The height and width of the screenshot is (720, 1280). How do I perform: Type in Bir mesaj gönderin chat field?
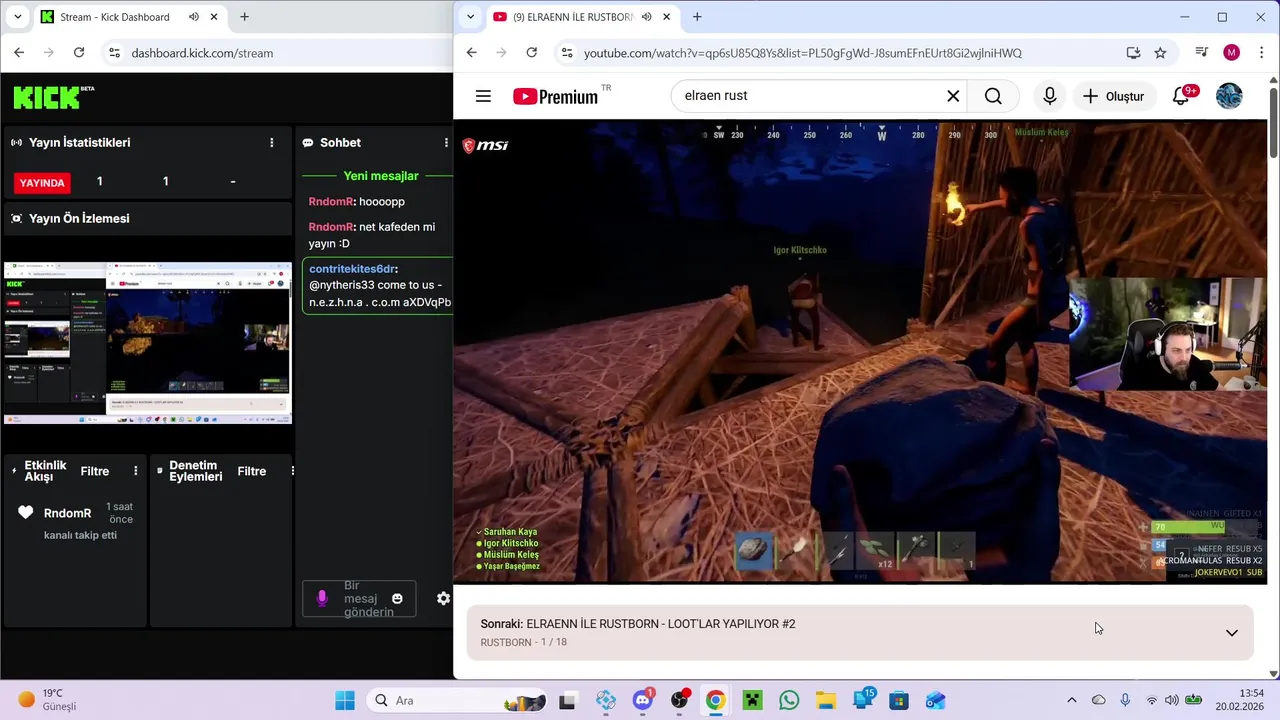[368, 599]
